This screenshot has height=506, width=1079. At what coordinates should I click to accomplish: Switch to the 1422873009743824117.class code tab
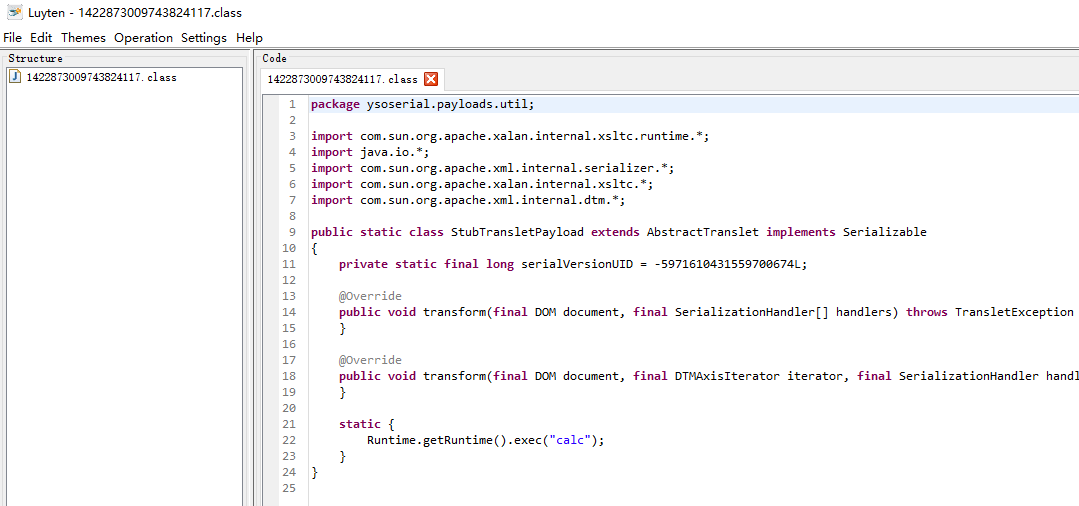click(x=342, y=79)
